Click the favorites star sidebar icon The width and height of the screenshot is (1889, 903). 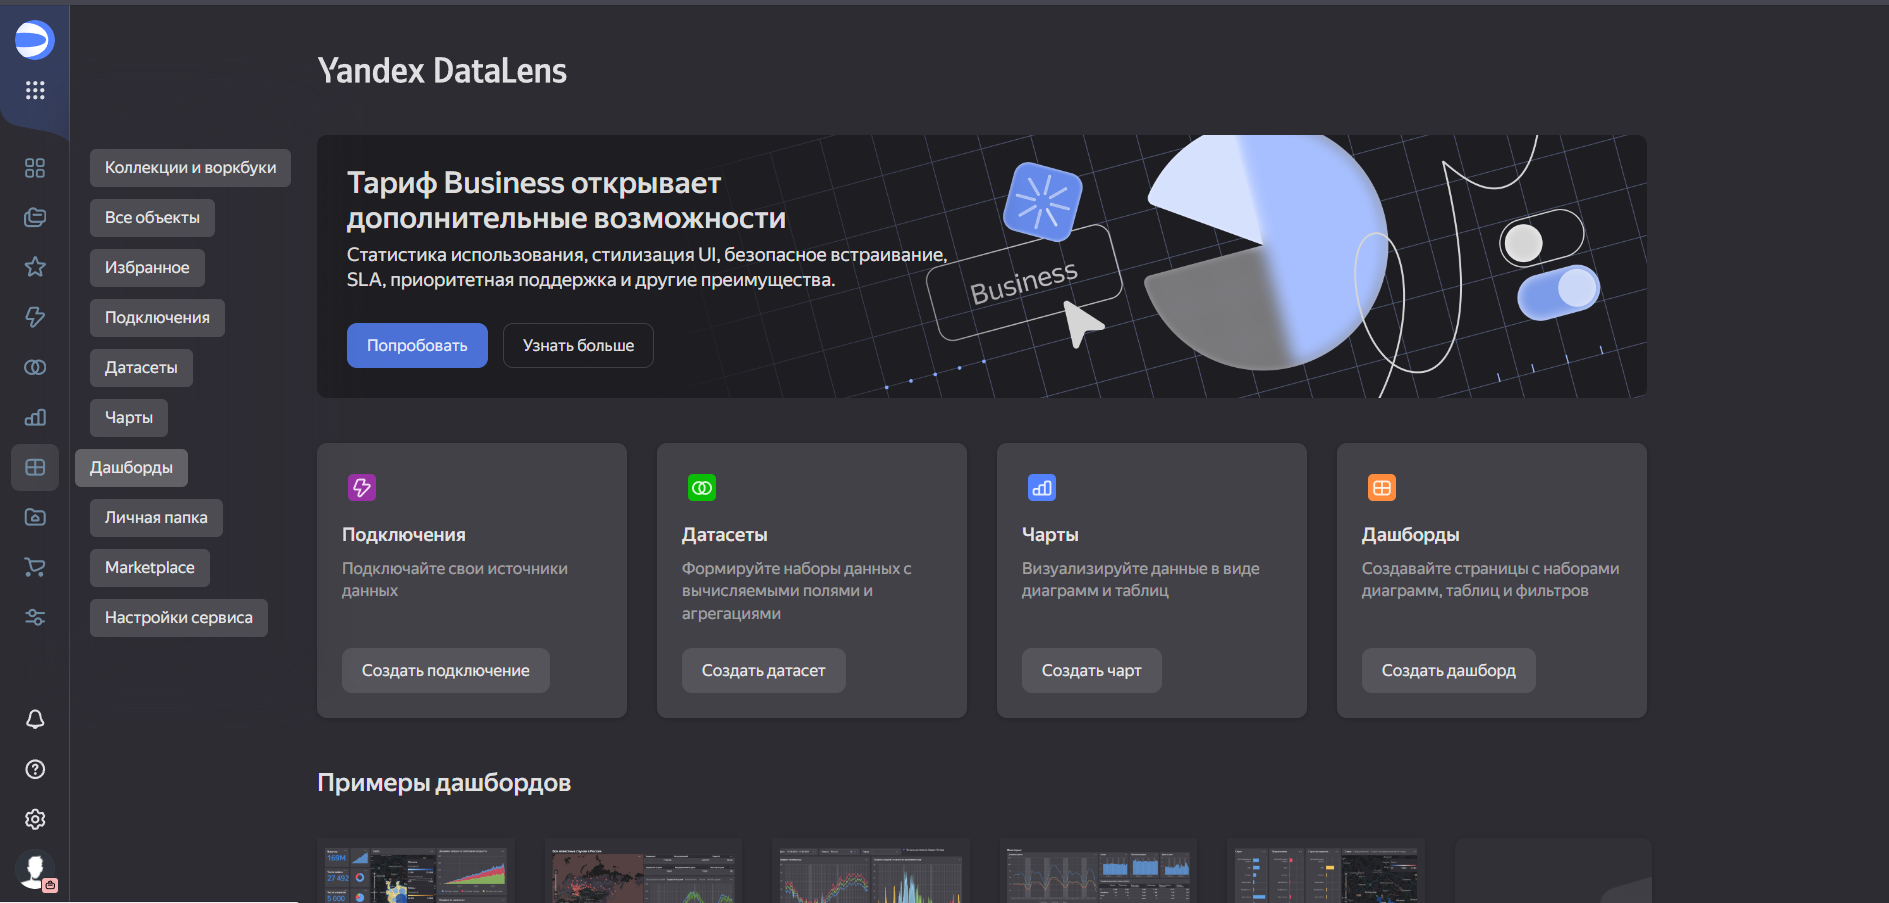pos(35,267)
